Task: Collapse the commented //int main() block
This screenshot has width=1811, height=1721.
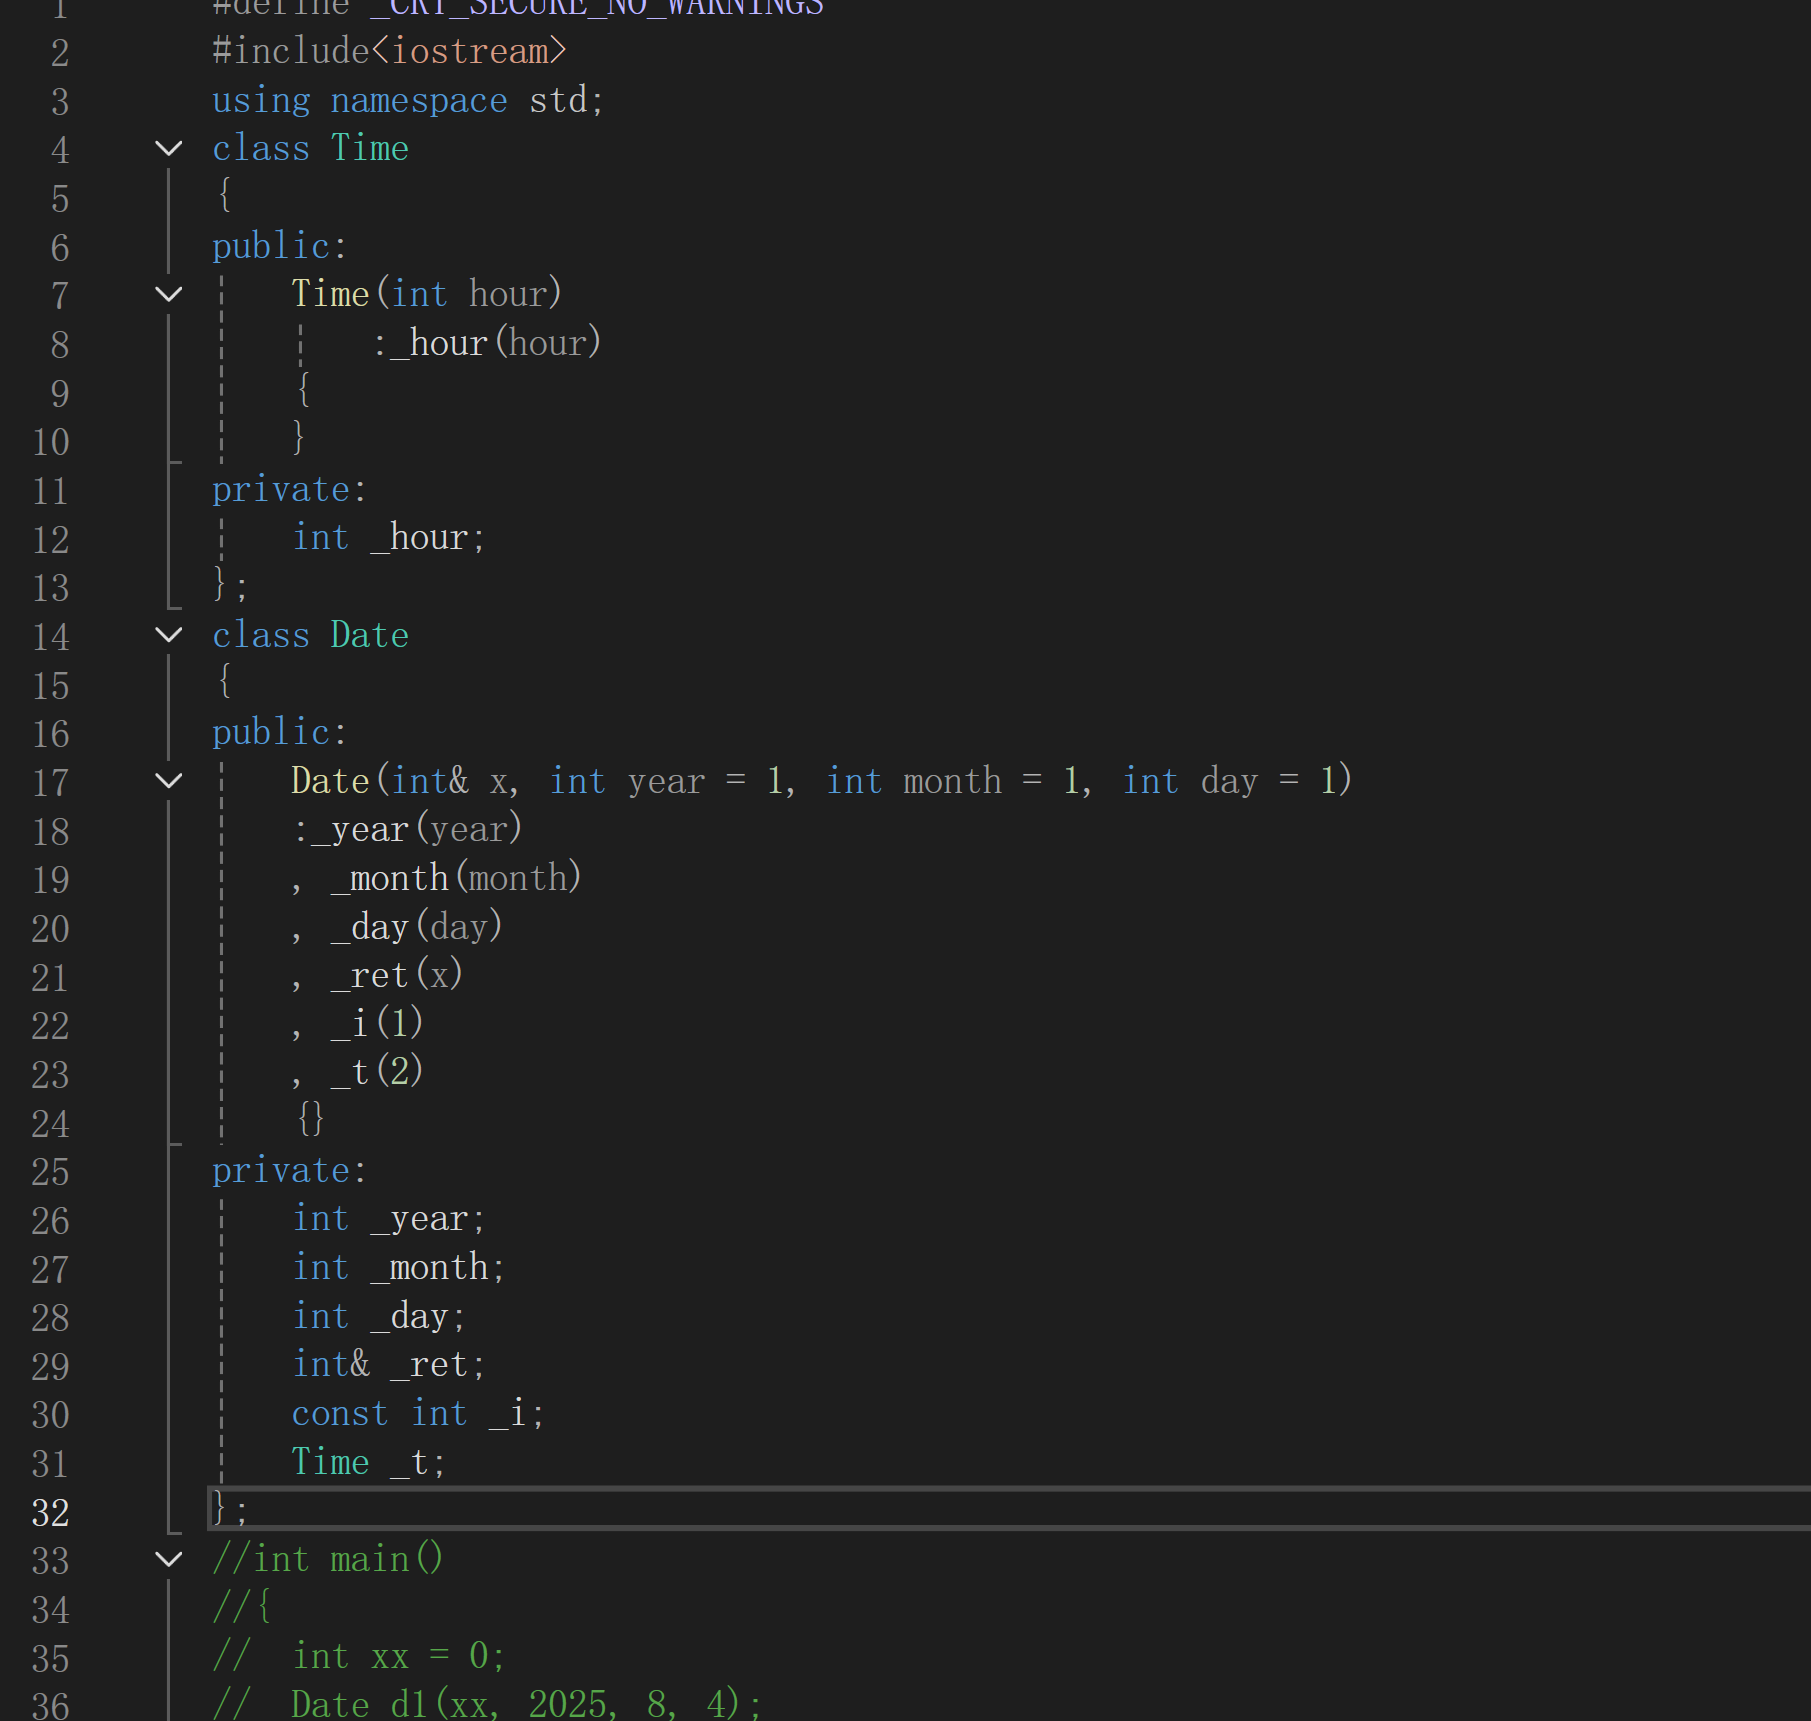Action: [169, 1559]
